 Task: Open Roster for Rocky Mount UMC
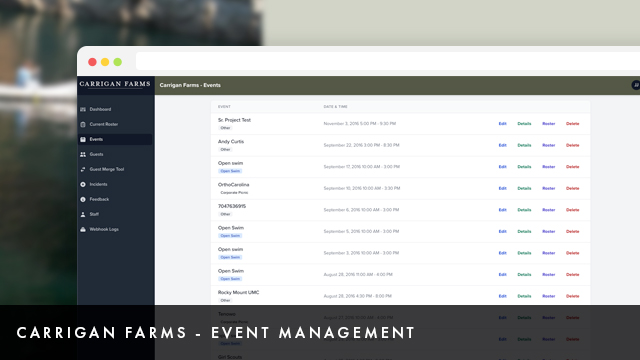point(549,296)
